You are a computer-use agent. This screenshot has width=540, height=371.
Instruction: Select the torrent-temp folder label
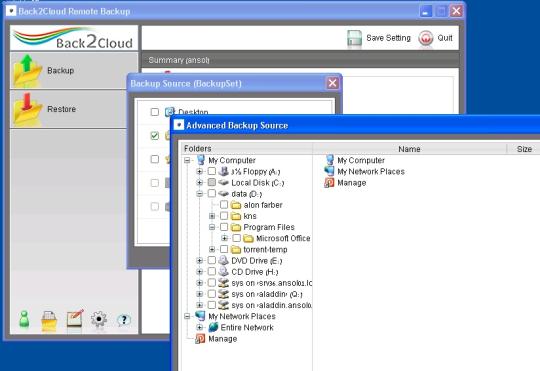click(265, 249)
